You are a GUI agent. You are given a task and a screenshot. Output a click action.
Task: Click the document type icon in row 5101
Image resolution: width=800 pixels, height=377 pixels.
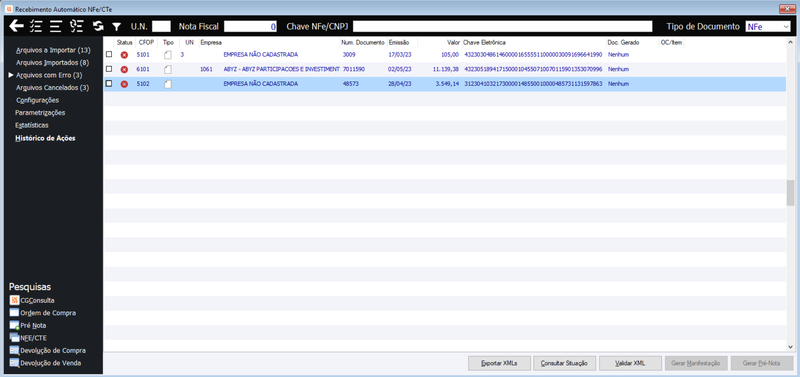coord(168,55)
